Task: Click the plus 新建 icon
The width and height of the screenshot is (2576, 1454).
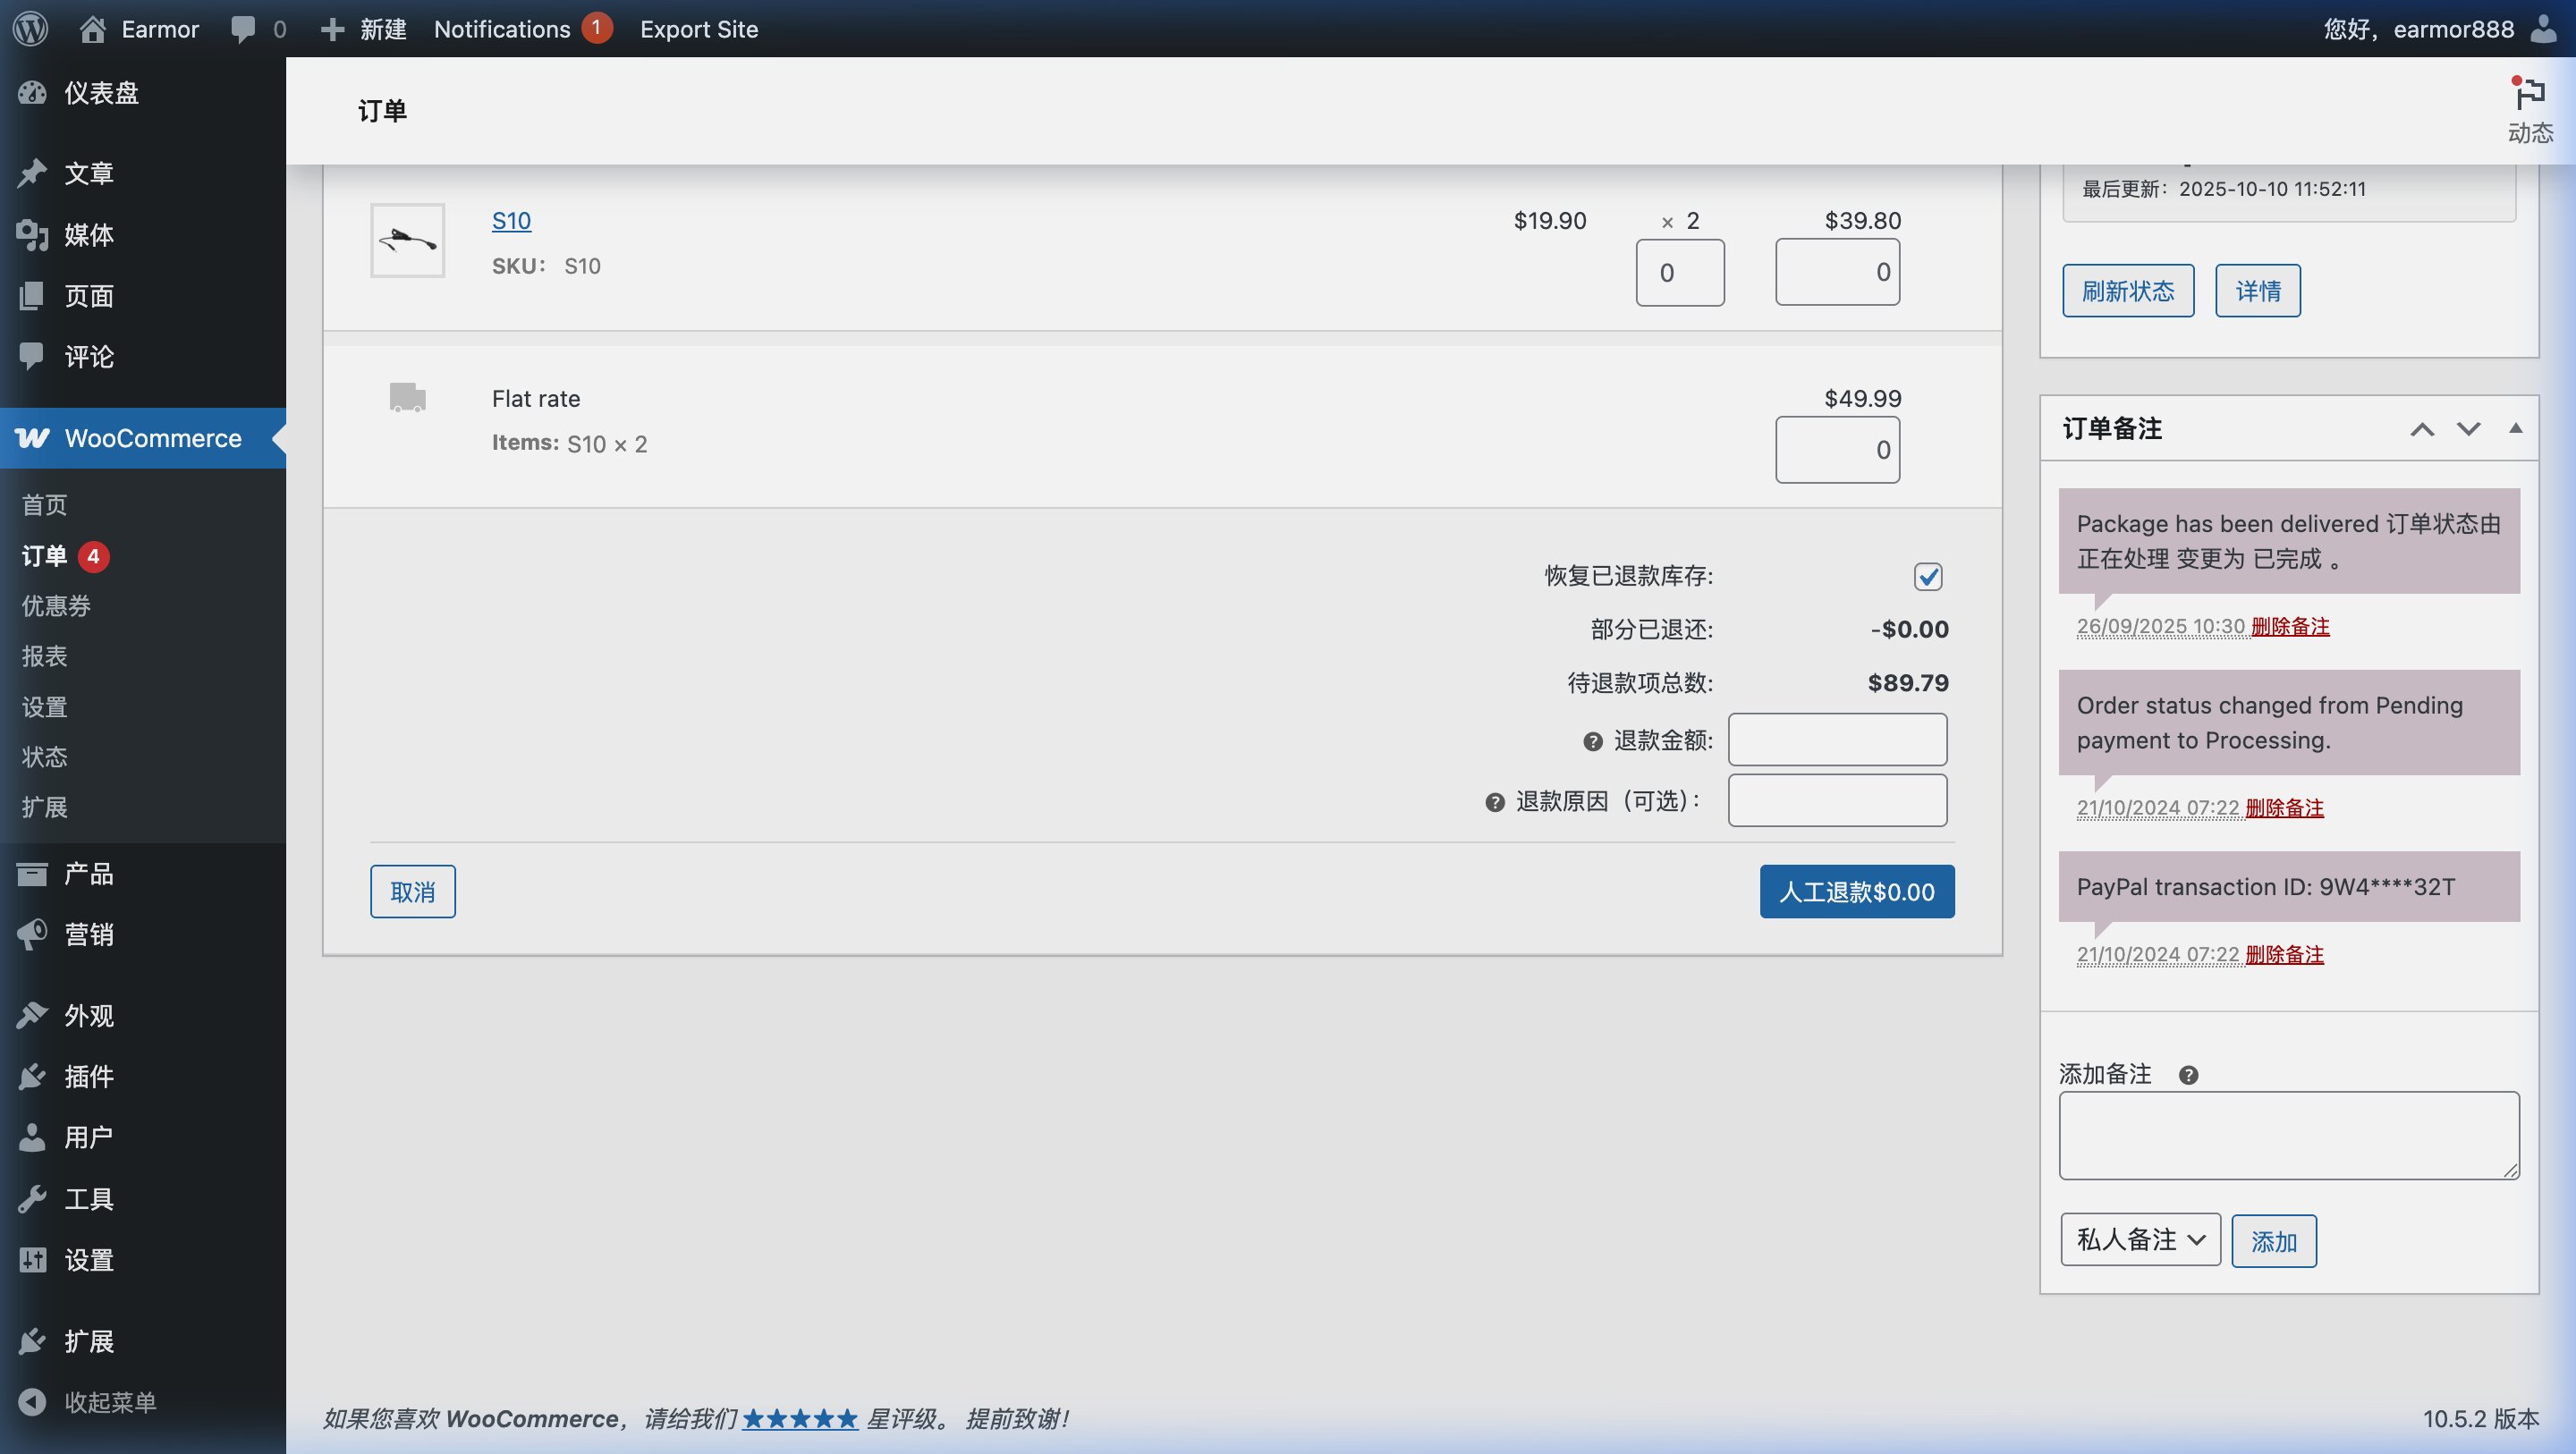Action: [x=332, y=29]
